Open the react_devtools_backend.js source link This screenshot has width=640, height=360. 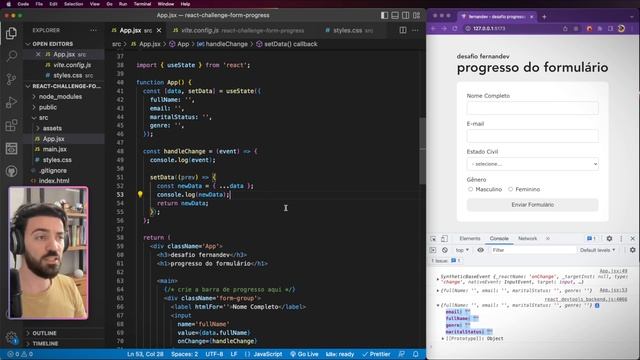point(586,299)
